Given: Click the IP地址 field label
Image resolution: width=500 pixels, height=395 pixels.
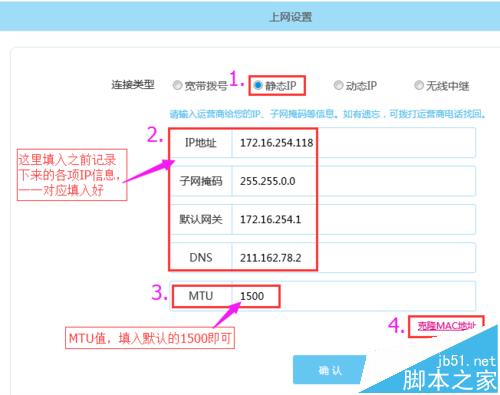Looking at the screenshot, I should pos(200,143).
